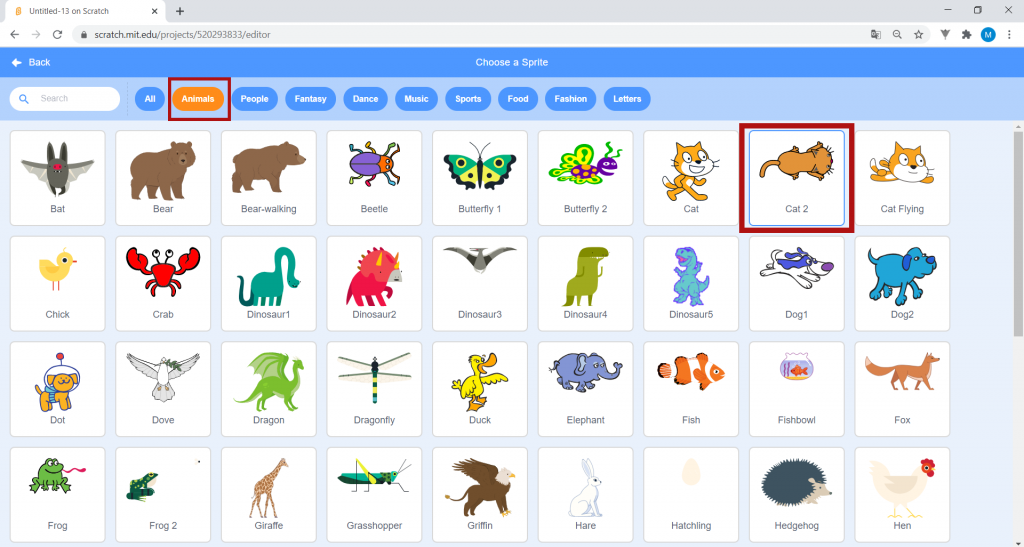Open the Extensions puzzle icon
This screenshot has width=1024, height=547.
click(967, 35)
